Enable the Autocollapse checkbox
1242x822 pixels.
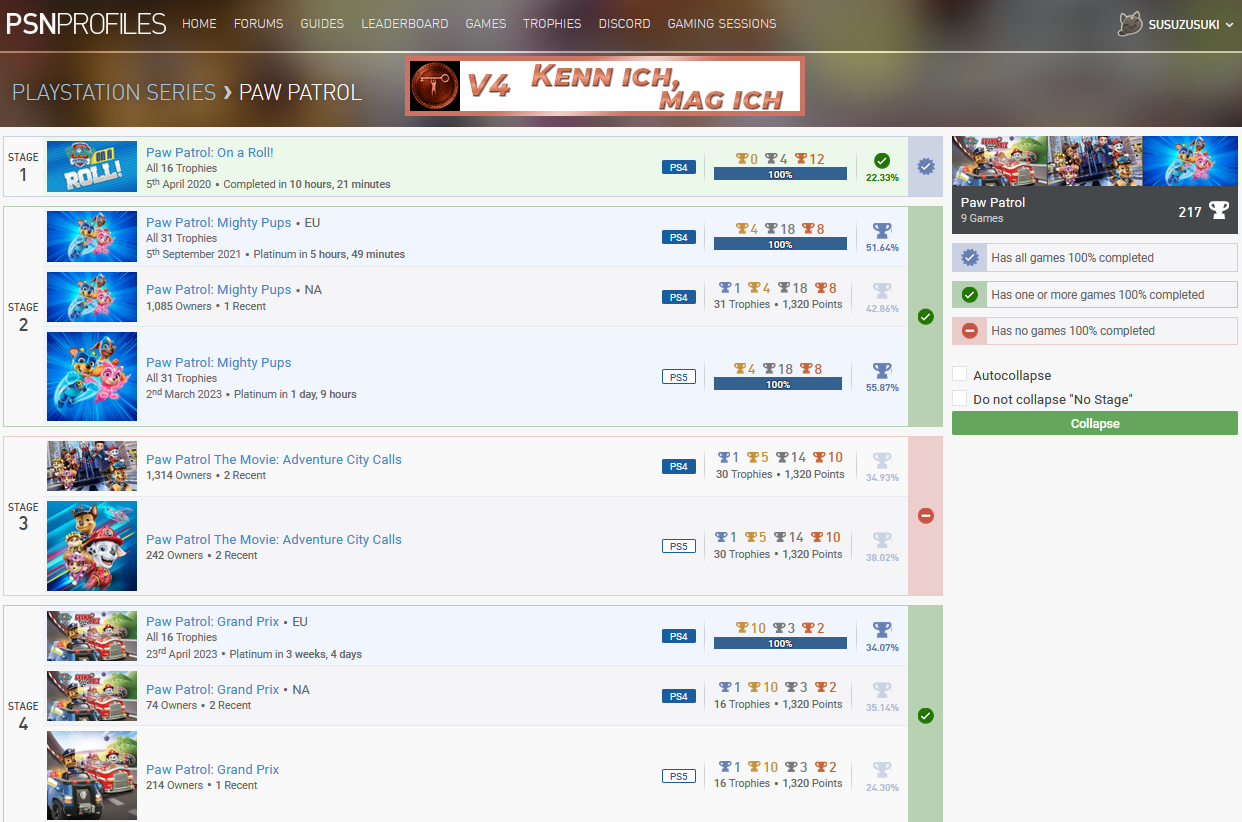pyautogui.click(x=960, y=375)
